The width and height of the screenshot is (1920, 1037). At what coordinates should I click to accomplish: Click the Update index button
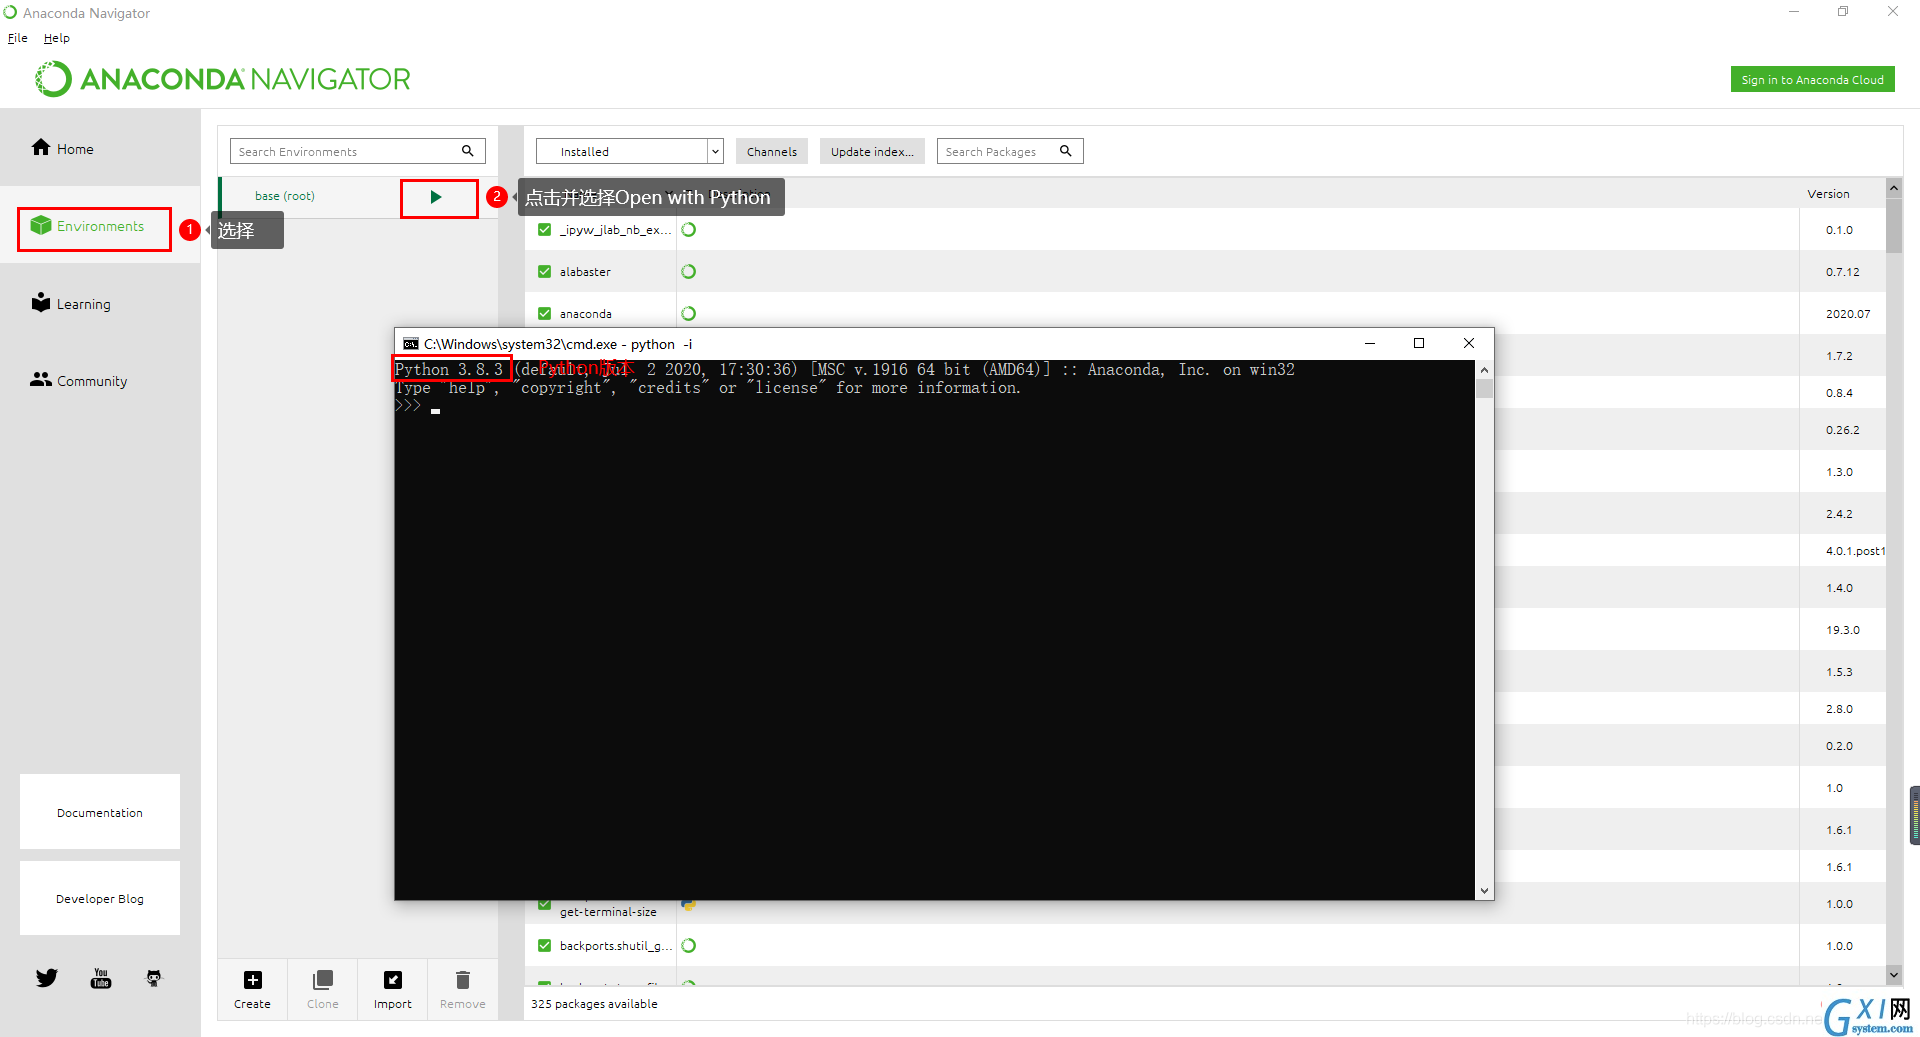tap(872, 151)
